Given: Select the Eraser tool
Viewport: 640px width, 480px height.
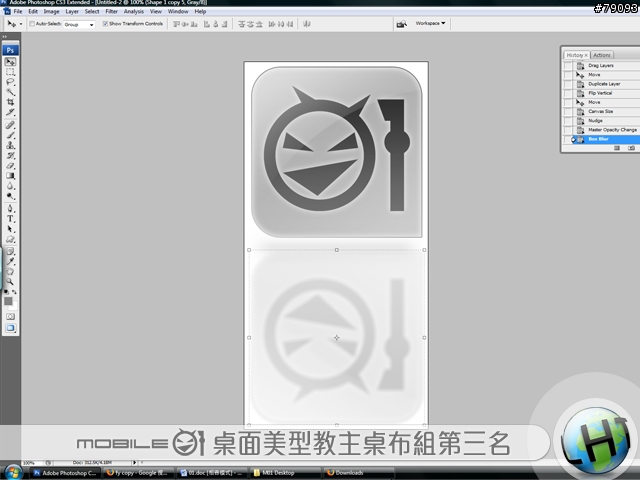Looking at the screenshot, I should coord(10,166).
